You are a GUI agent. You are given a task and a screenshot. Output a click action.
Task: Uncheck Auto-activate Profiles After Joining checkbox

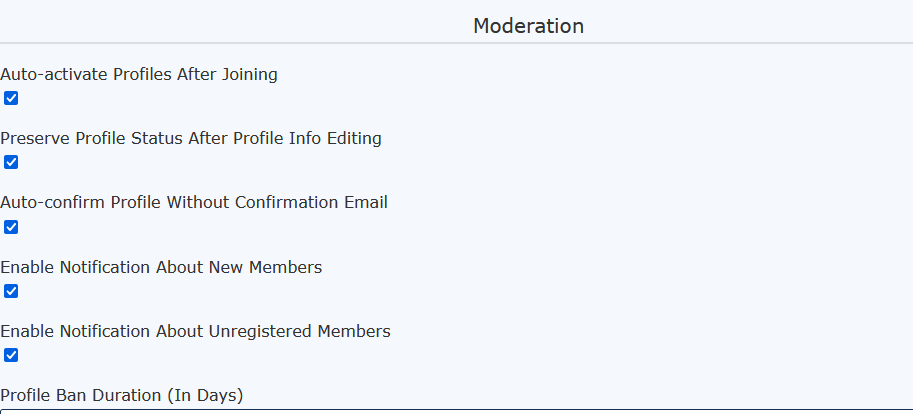tap(11, 98)
